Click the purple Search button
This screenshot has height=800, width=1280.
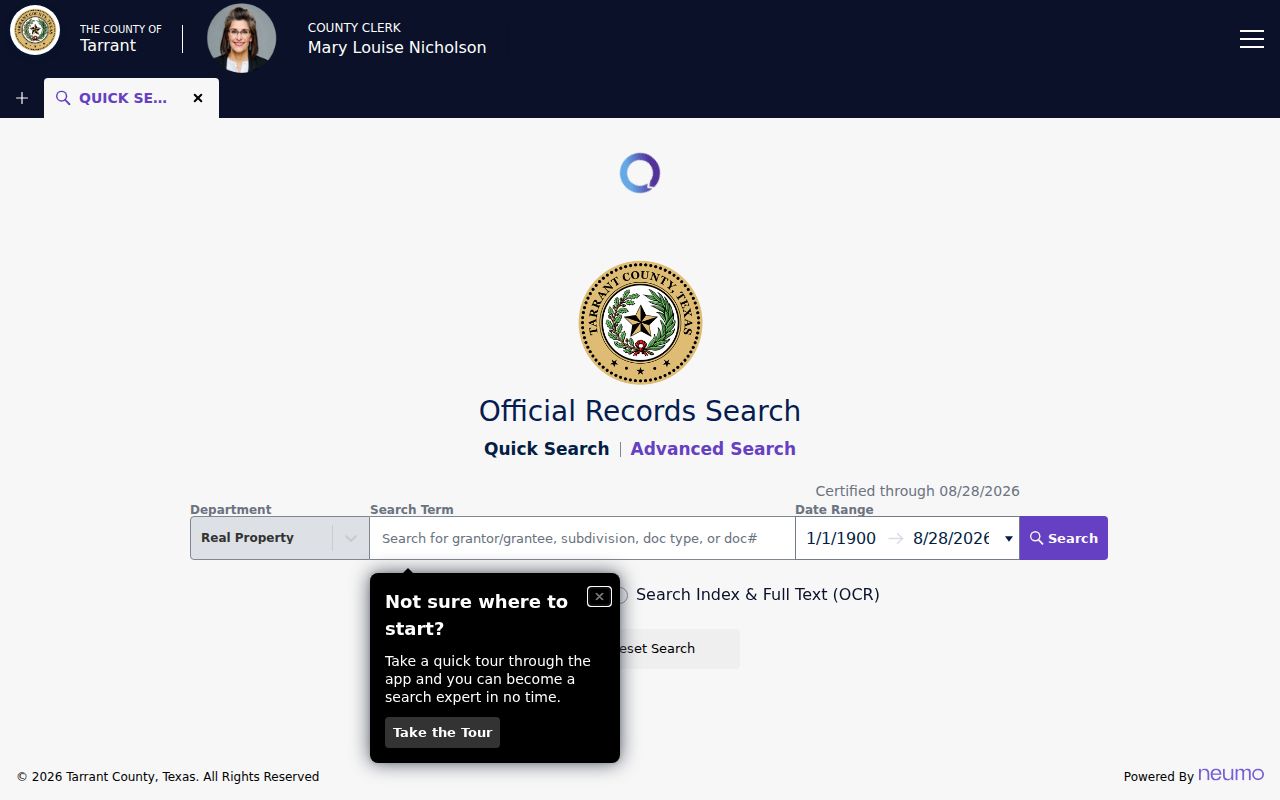click(1064, 538)
